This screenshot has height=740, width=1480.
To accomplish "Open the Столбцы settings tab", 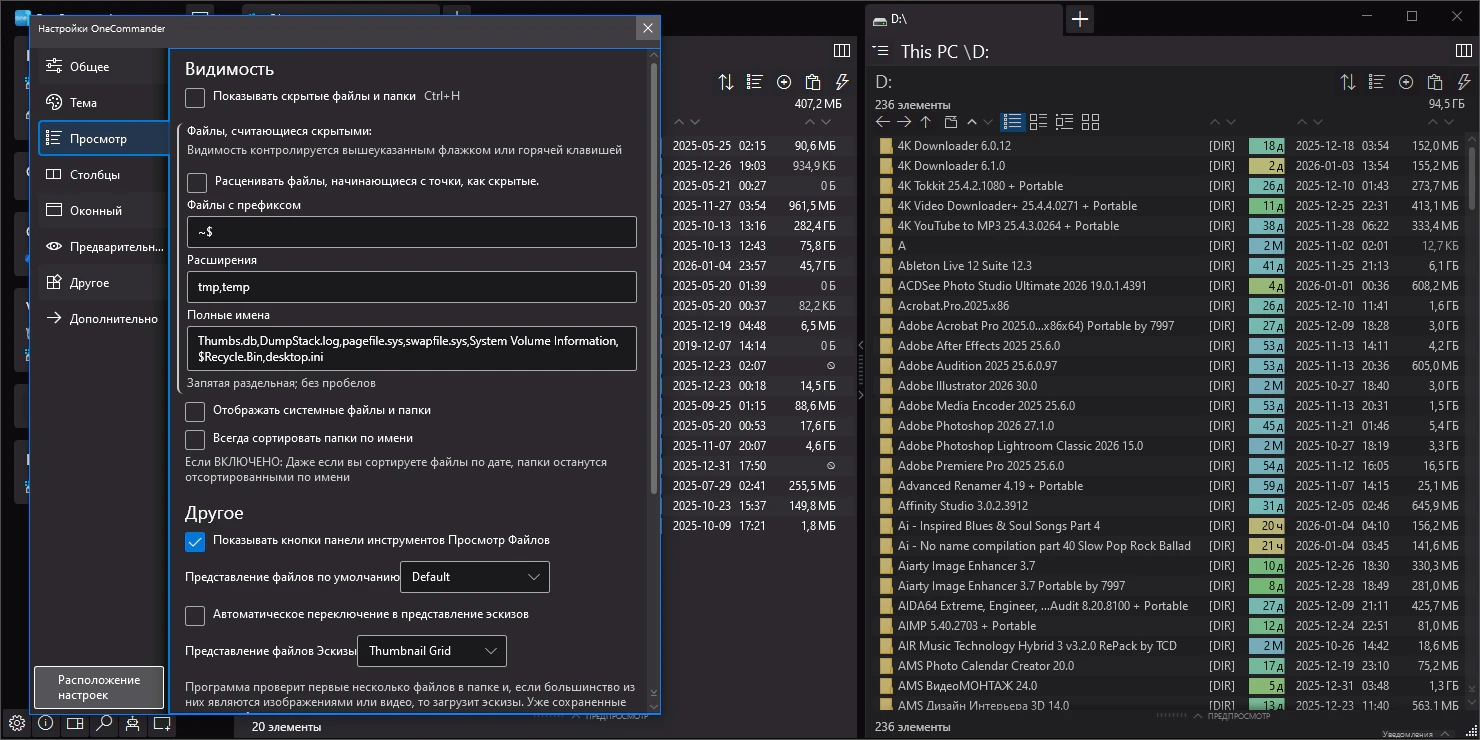I will (x=95, y=175).
